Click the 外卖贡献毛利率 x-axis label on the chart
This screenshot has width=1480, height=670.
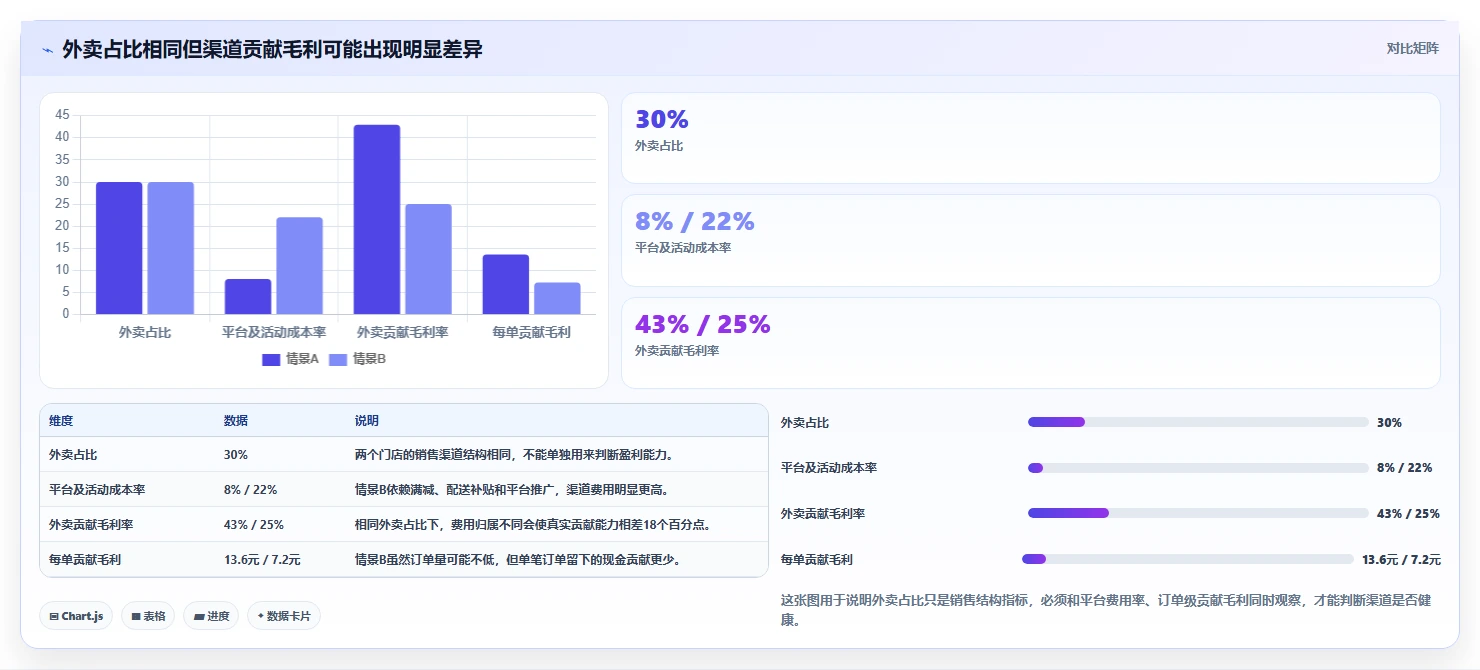click(403, 332)
